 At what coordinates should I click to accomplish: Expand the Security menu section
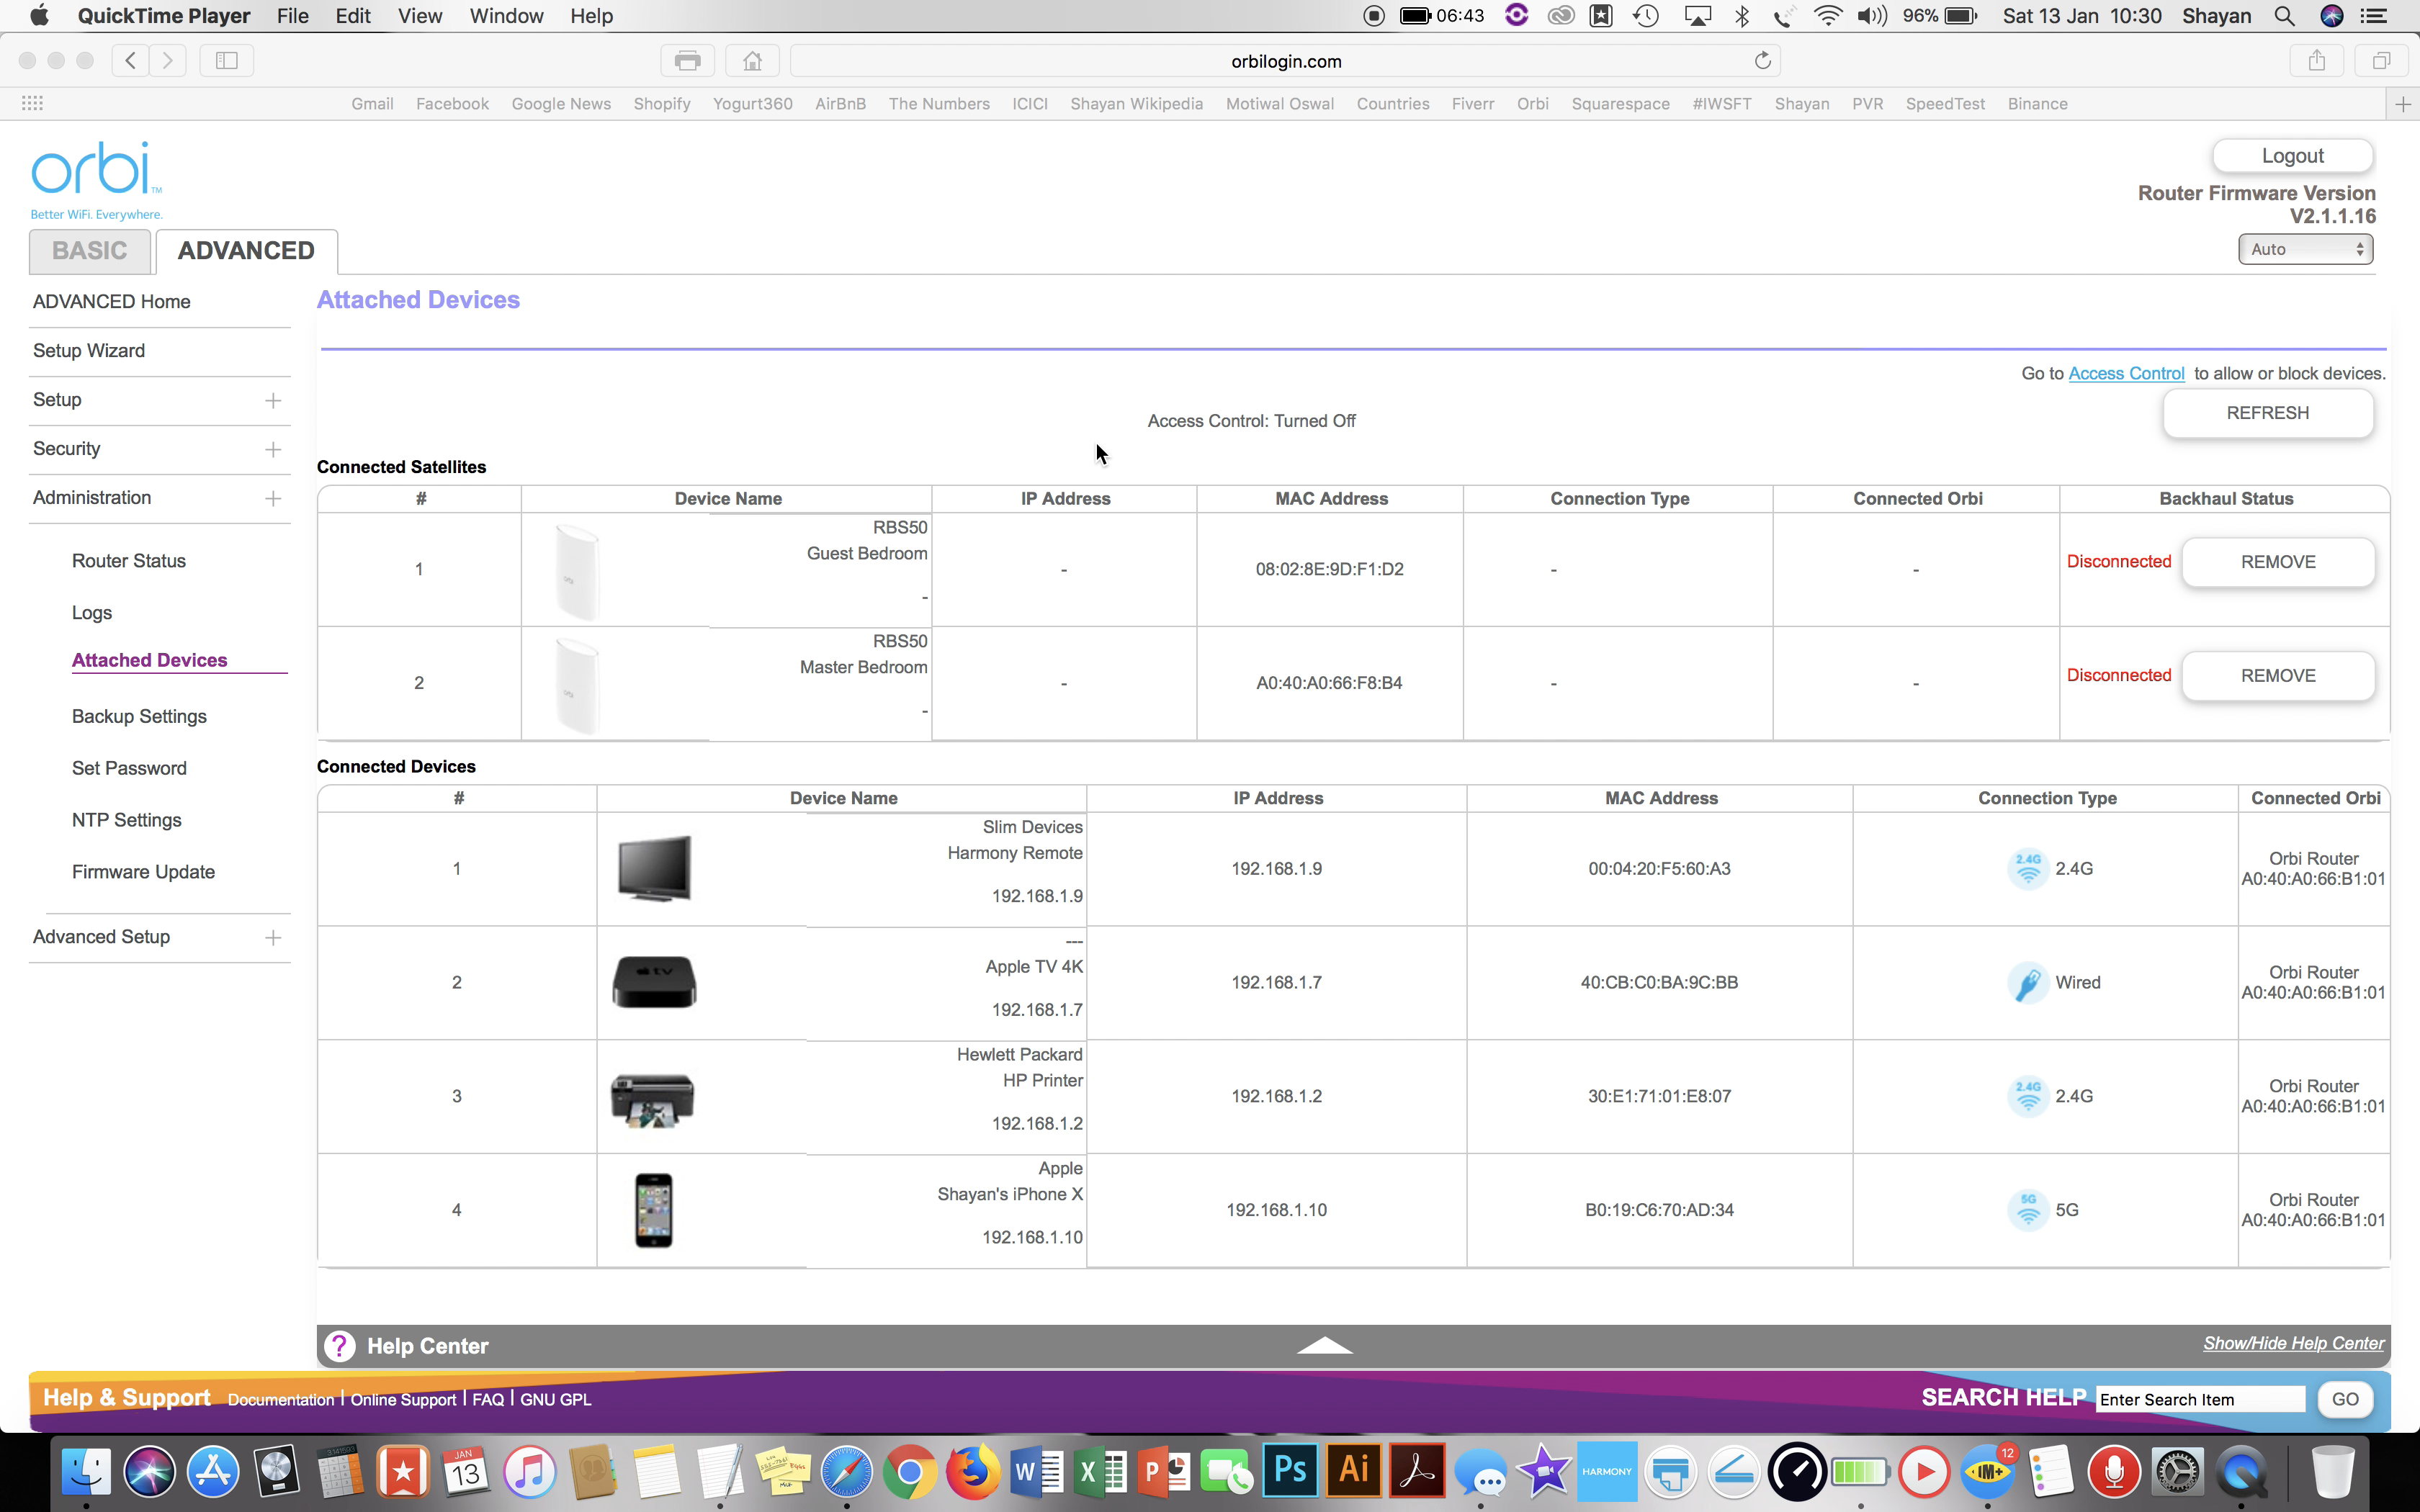point(272,449)
